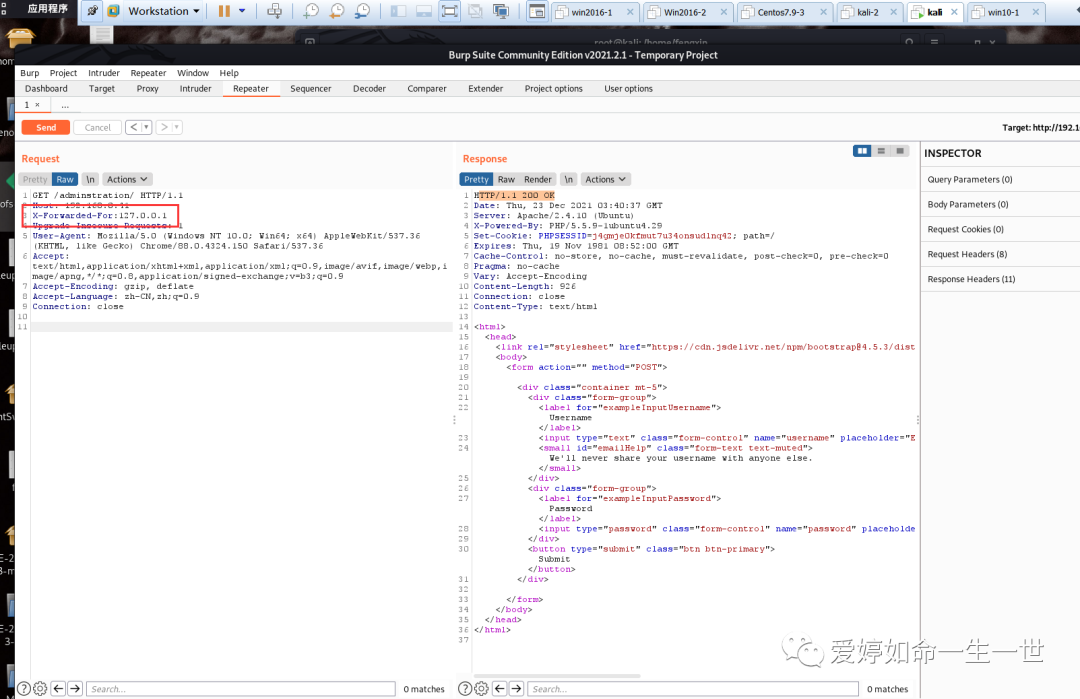Image resolution: width=1080 pixels, height=699 pixels.
Task: Switch to the Centos7.9-3 VM tab
Action: pos(780,12)
